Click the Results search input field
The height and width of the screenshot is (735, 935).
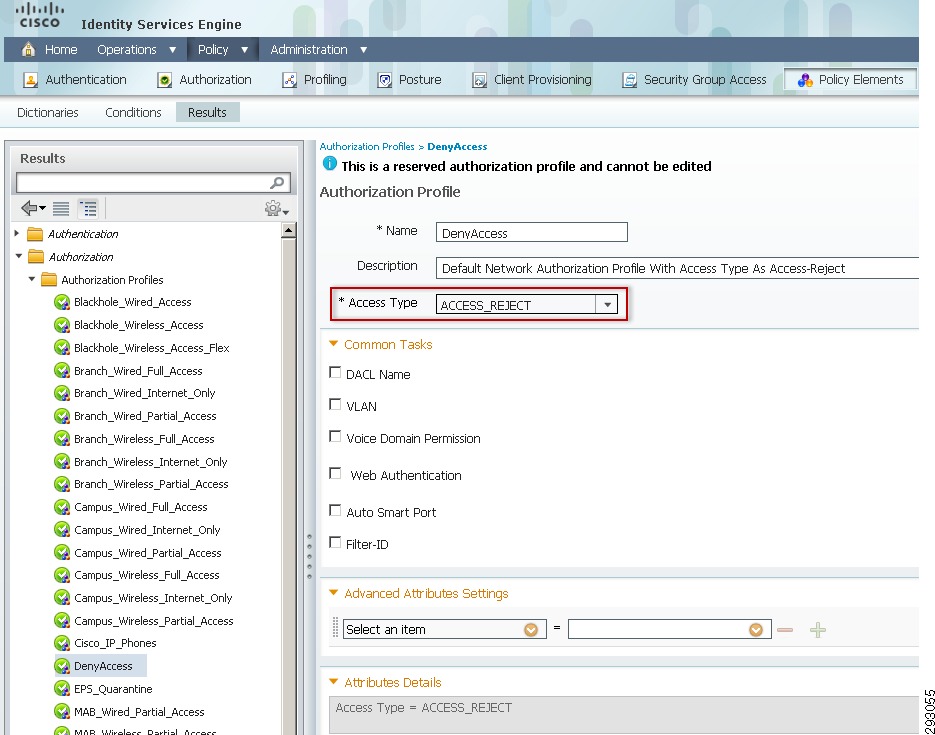point(143,182)
